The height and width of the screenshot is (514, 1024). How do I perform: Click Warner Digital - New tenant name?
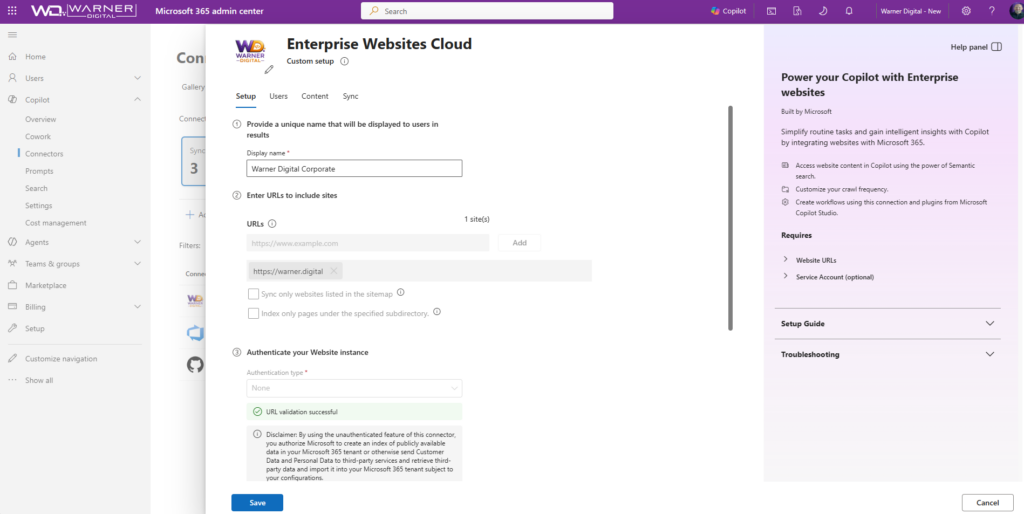pos(910,11)
